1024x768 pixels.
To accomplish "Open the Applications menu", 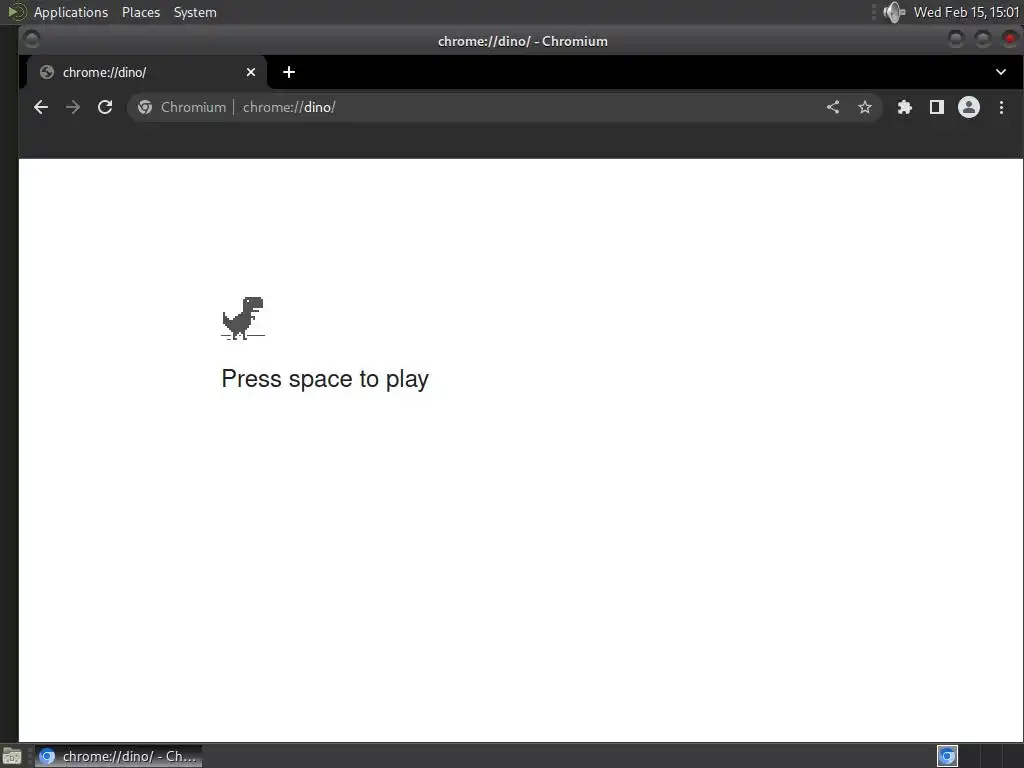I will [71, 12].
